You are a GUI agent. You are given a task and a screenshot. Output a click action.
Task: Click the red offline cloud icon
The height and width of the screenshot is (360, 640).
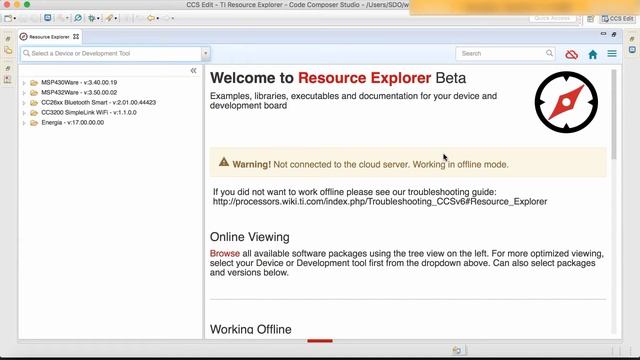tap(571, 54)
